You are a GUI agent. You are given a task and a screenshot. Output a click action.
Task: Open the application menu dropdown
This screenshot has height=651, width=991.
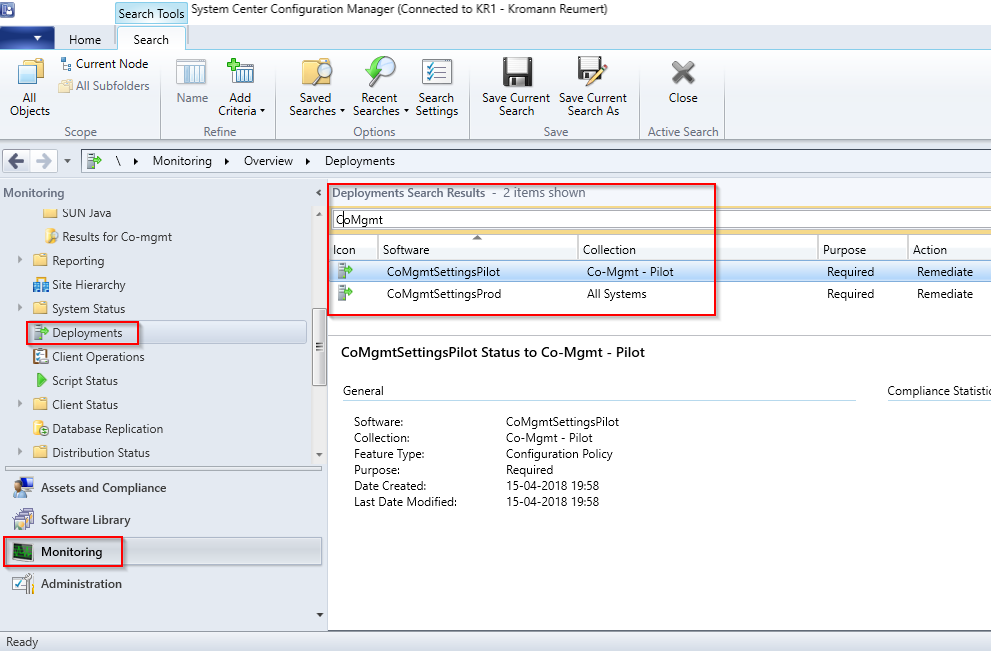27,38
